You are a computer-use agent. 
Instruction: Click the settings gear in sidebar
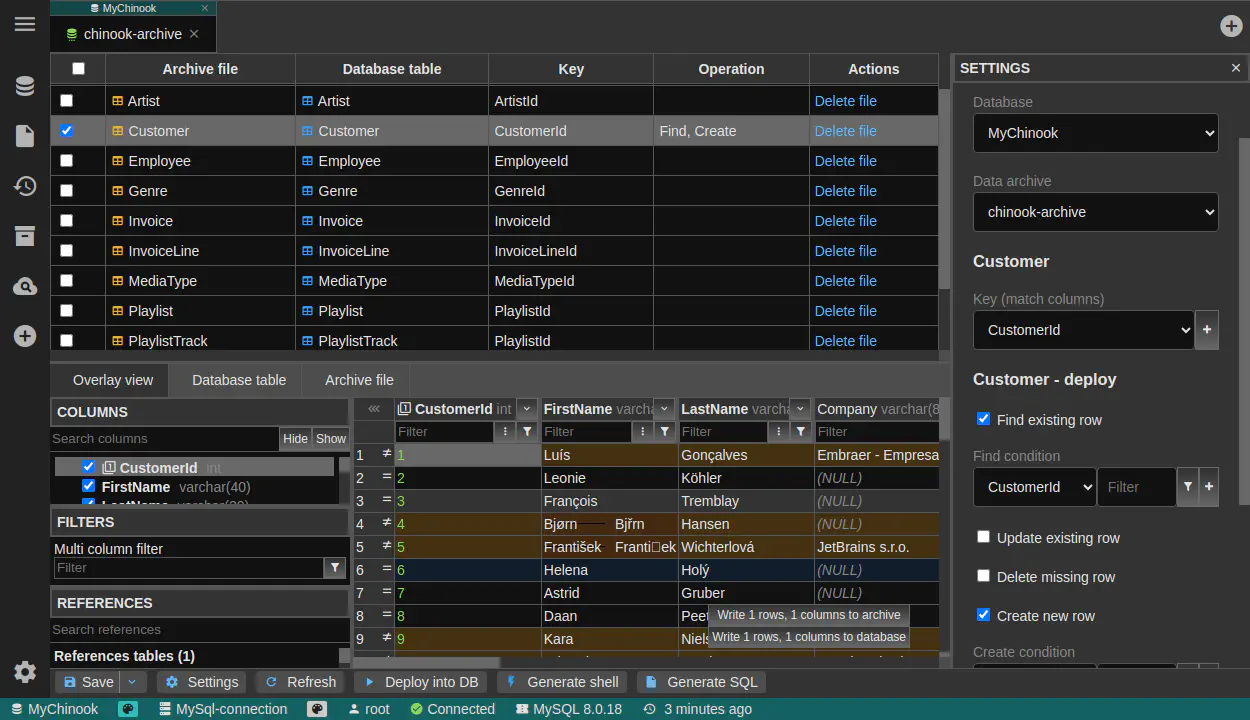25,671
